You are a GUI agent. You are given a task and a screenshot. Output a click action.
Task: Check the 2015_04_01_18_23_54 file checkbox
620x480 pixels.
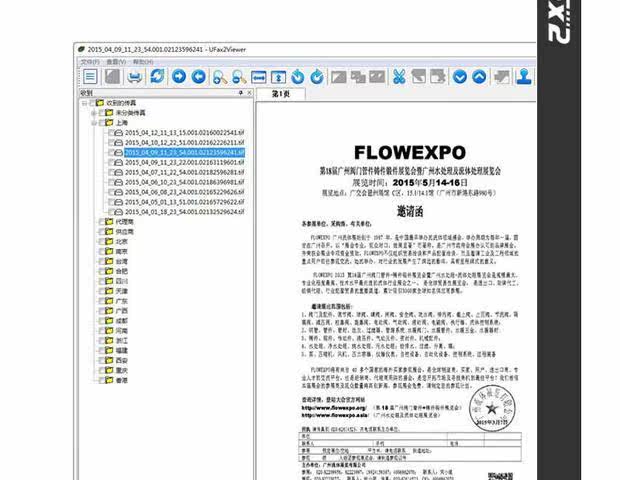[111, 212]
